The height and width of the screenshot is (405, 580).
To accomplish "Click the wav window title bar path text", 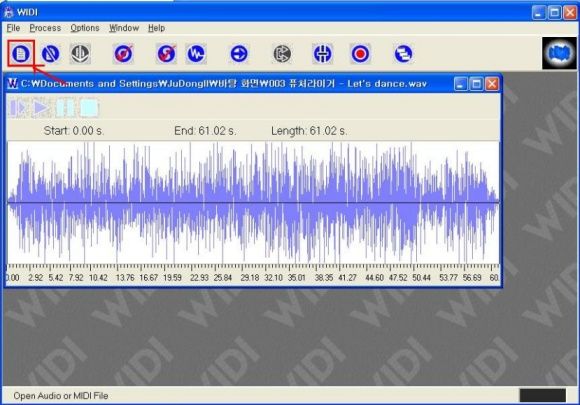I will pyautogui.click(x=224, y=84).
